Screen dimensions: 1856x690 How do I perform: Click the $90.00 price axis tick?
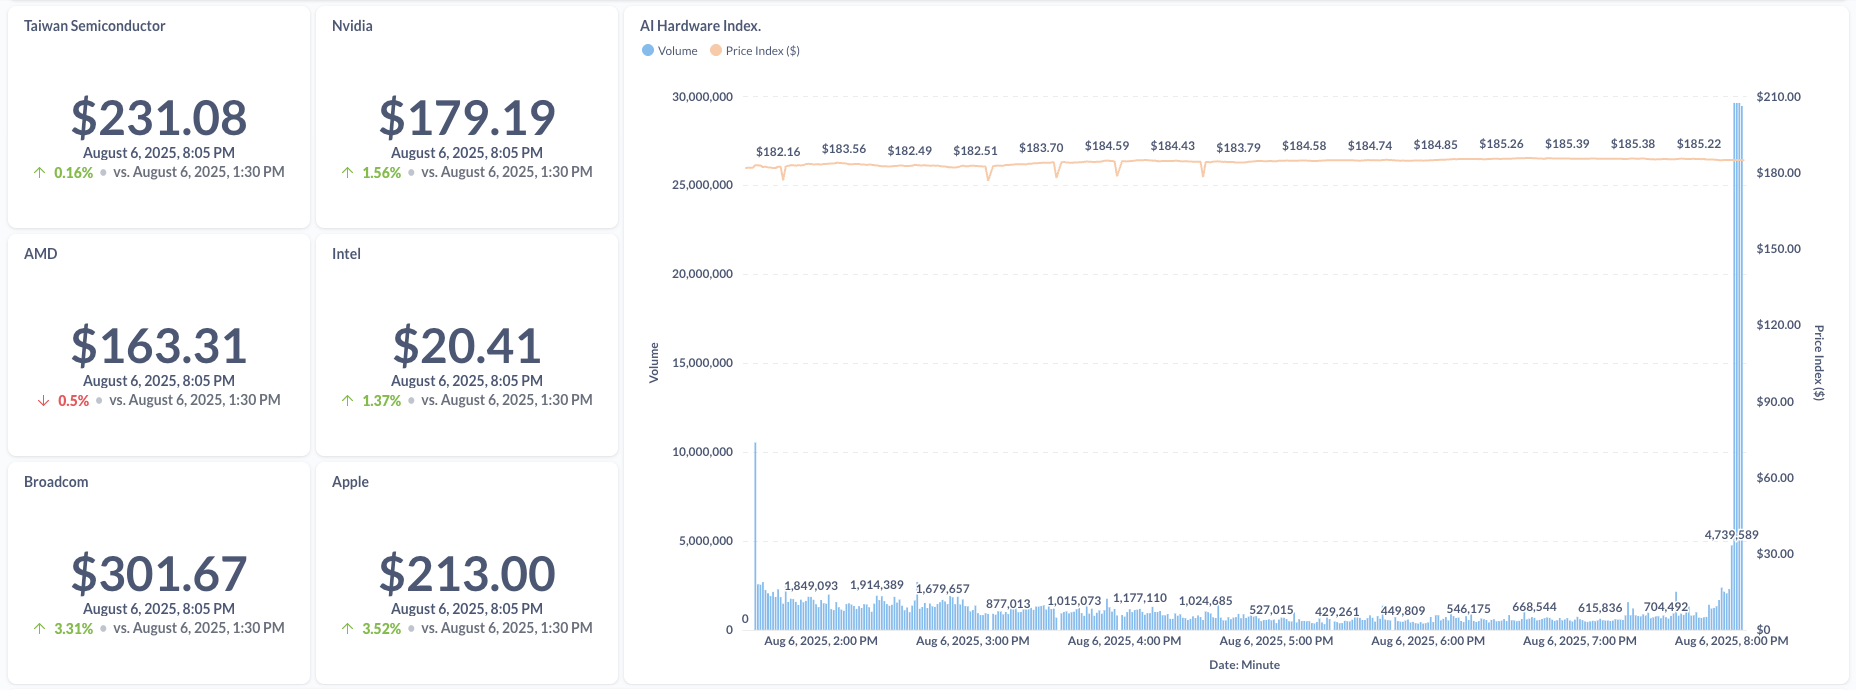tap(1775, 402)
